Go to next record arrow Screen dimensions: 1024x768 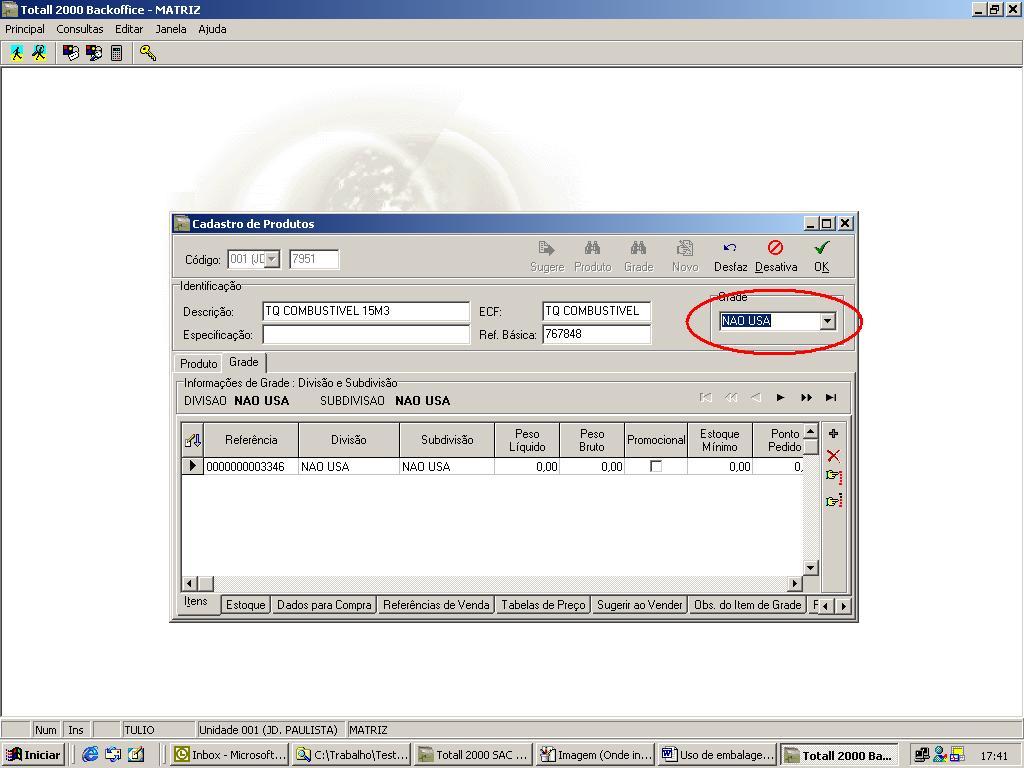tap(780, 398)
